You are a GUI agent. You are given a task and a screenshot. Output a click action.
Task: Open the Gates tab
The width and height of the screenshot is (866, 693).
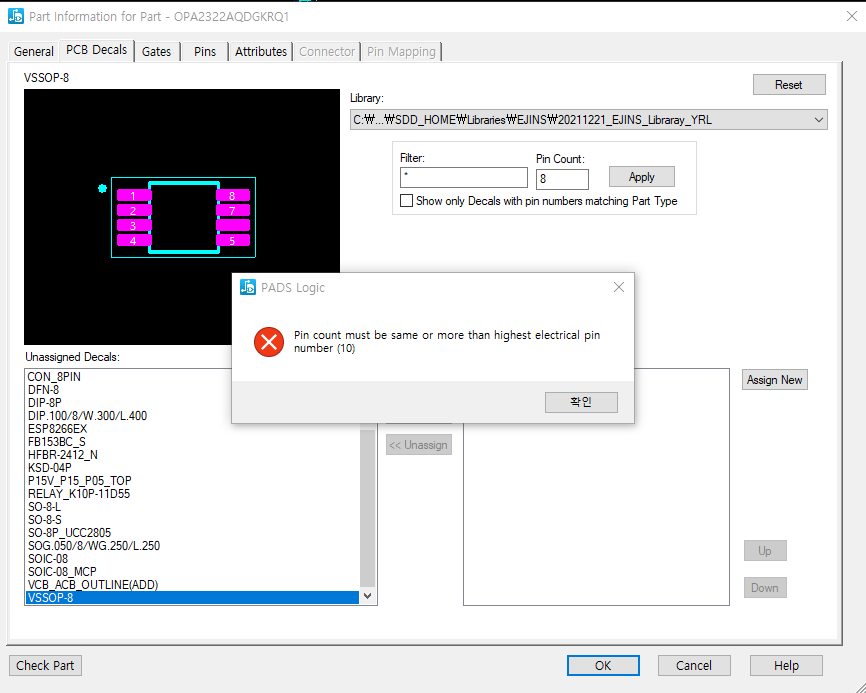click(x=156, y=51)
